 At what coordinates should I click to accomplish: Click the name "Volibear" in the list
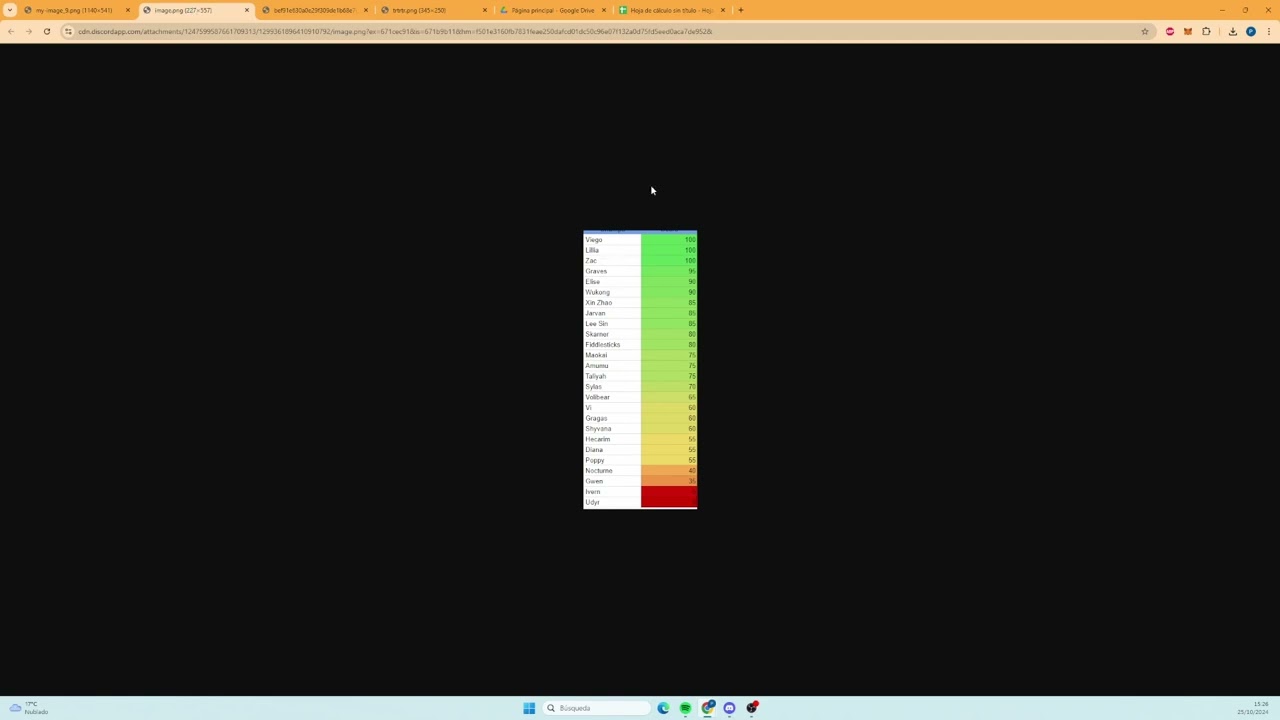click(x=598, y=397)
